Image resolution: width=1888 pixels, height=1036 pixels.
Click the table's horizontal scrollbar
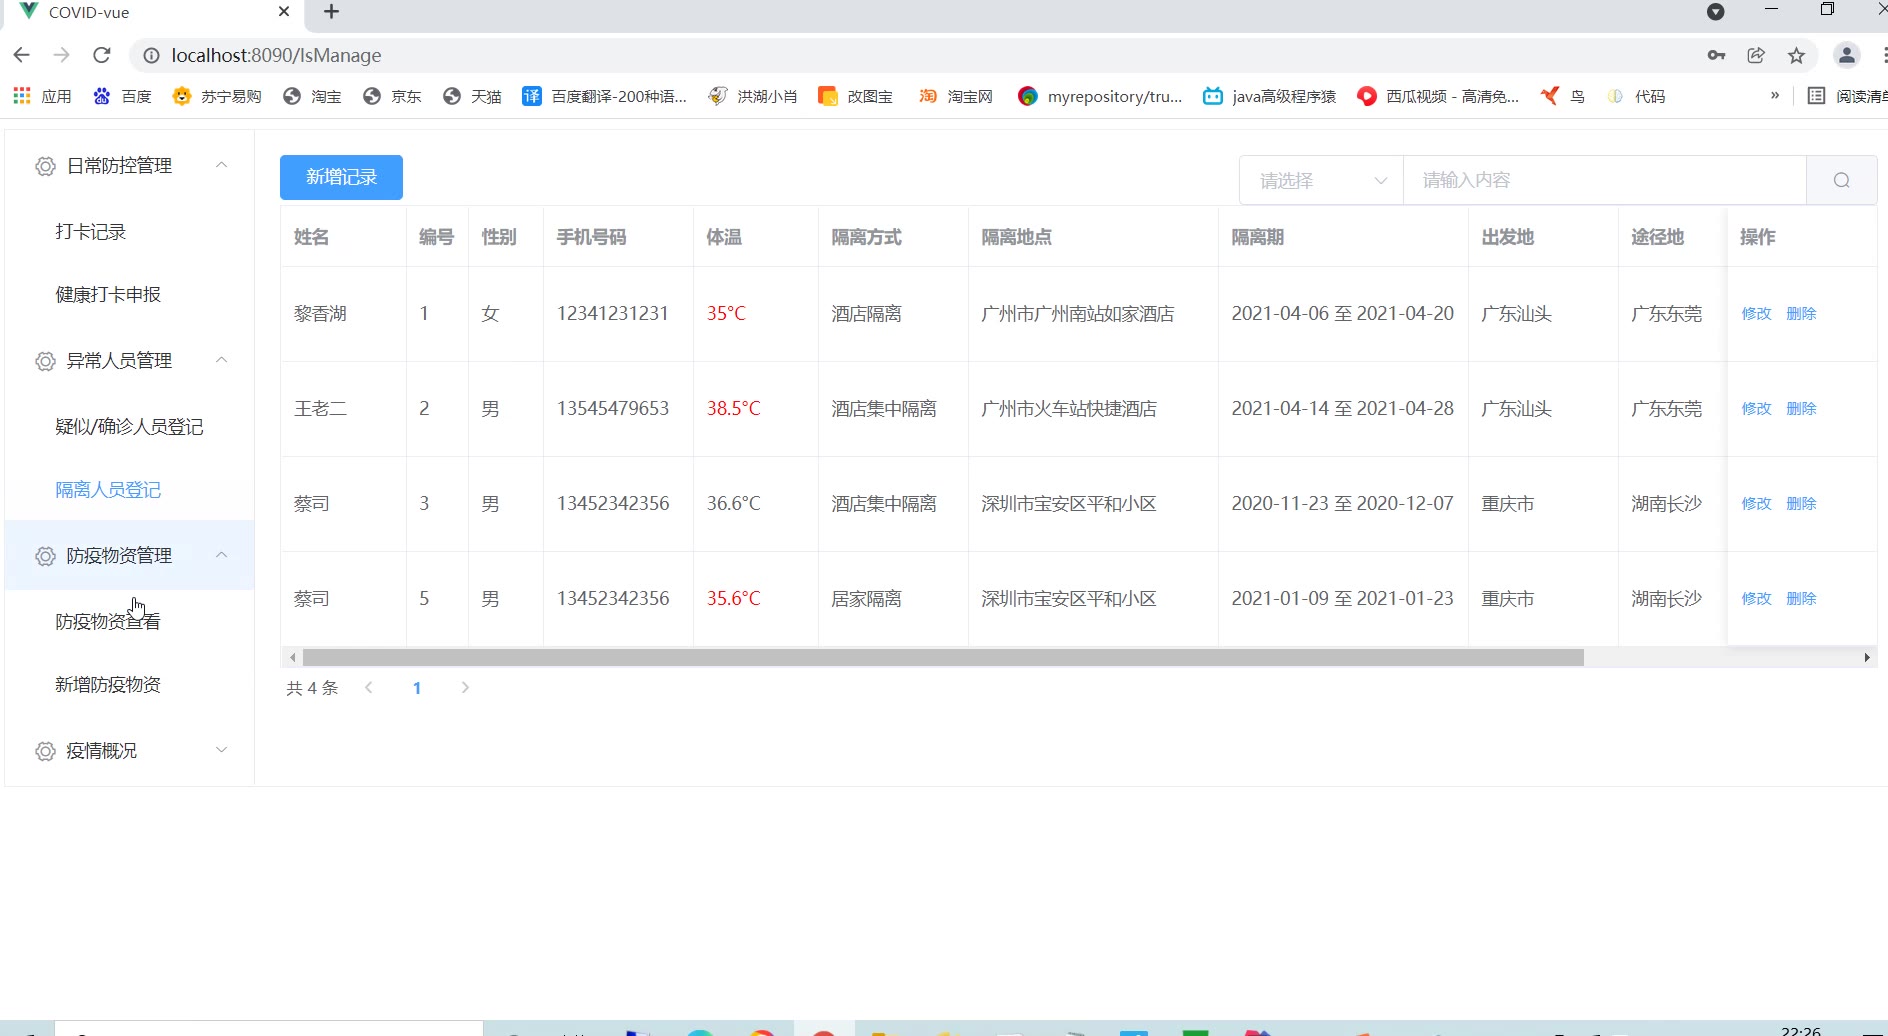coord(942,658)
